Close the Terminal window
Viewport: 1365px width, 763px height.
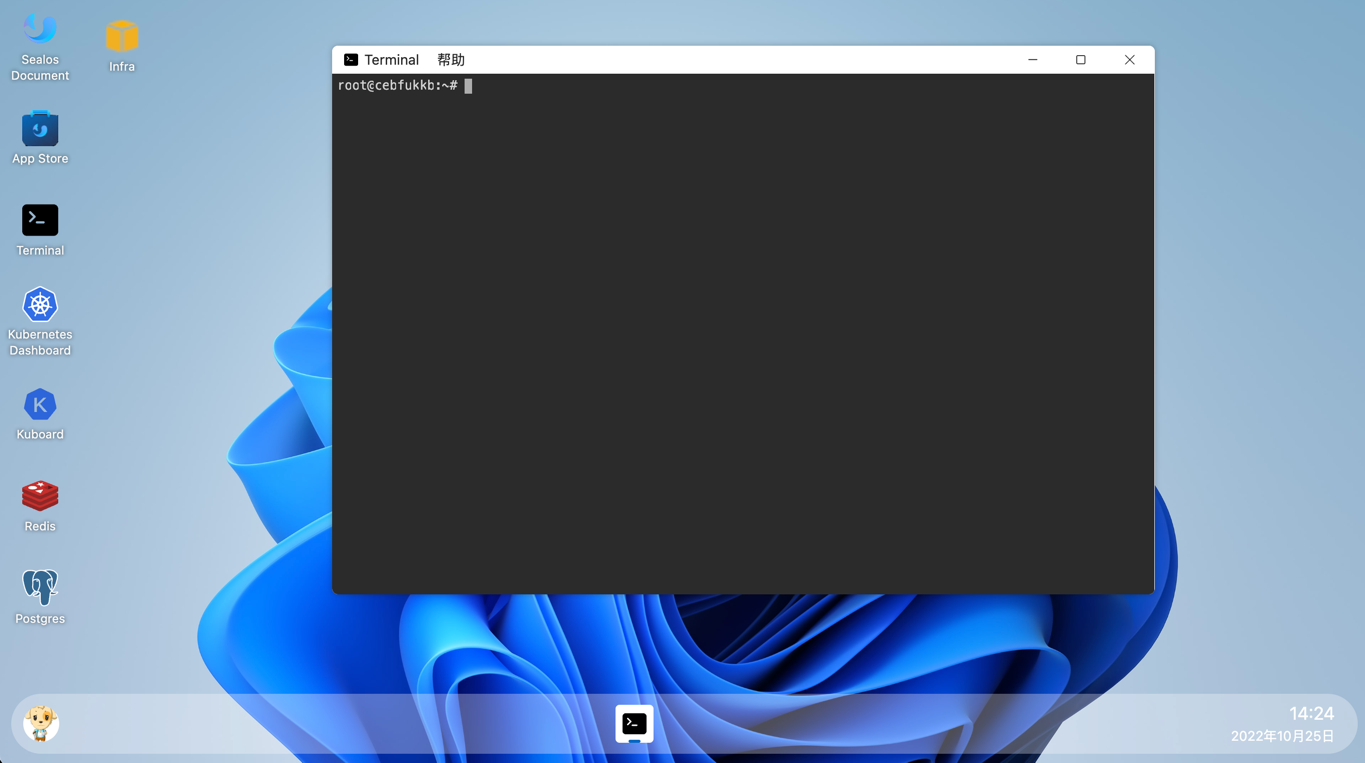click(x=1129, y=60)
